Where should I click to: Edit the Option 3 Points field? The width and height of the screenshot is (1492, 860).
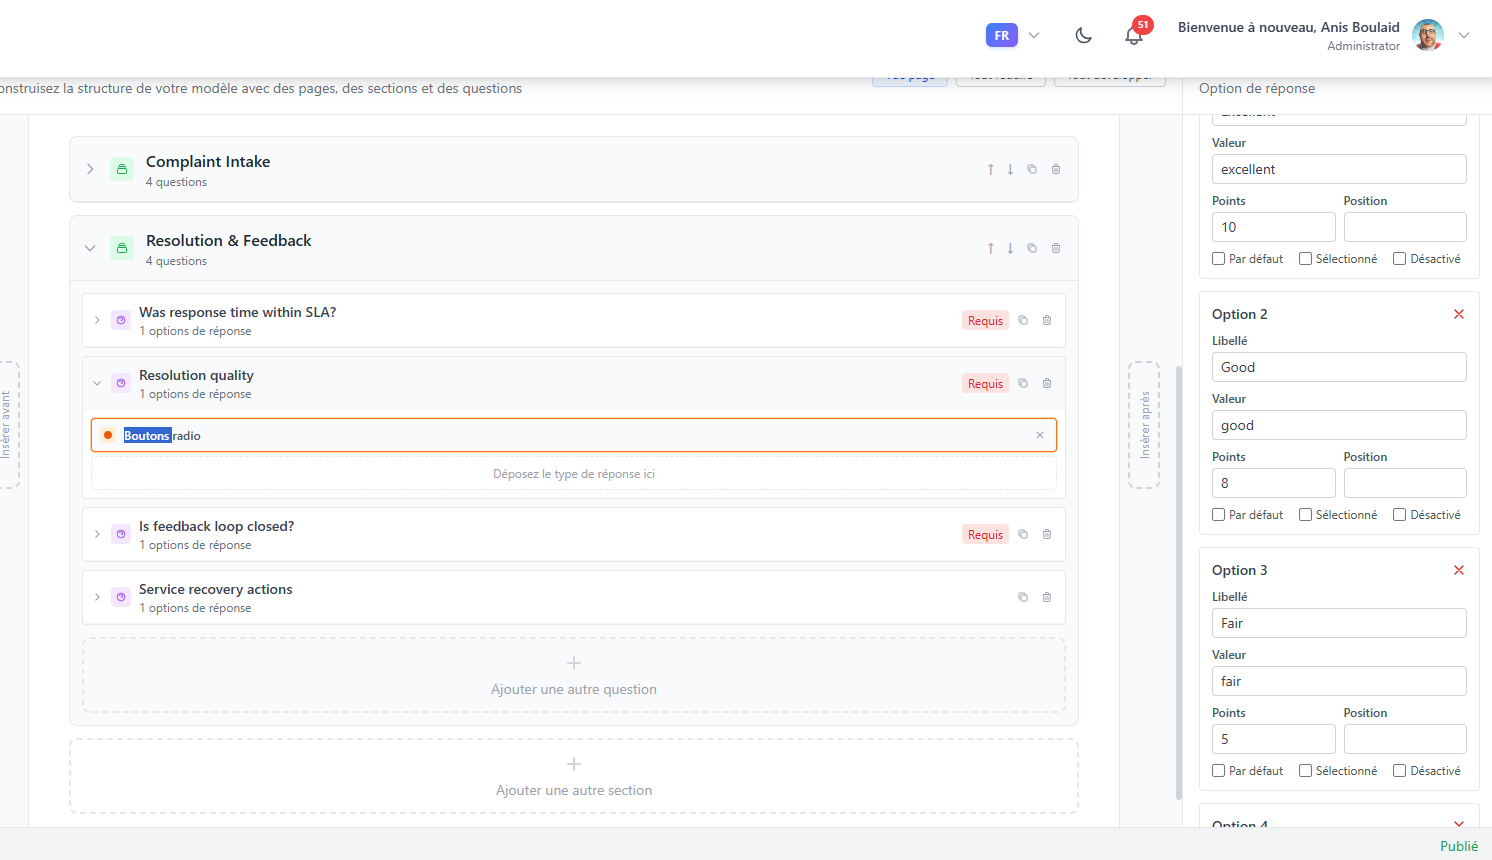(1273, 739)
